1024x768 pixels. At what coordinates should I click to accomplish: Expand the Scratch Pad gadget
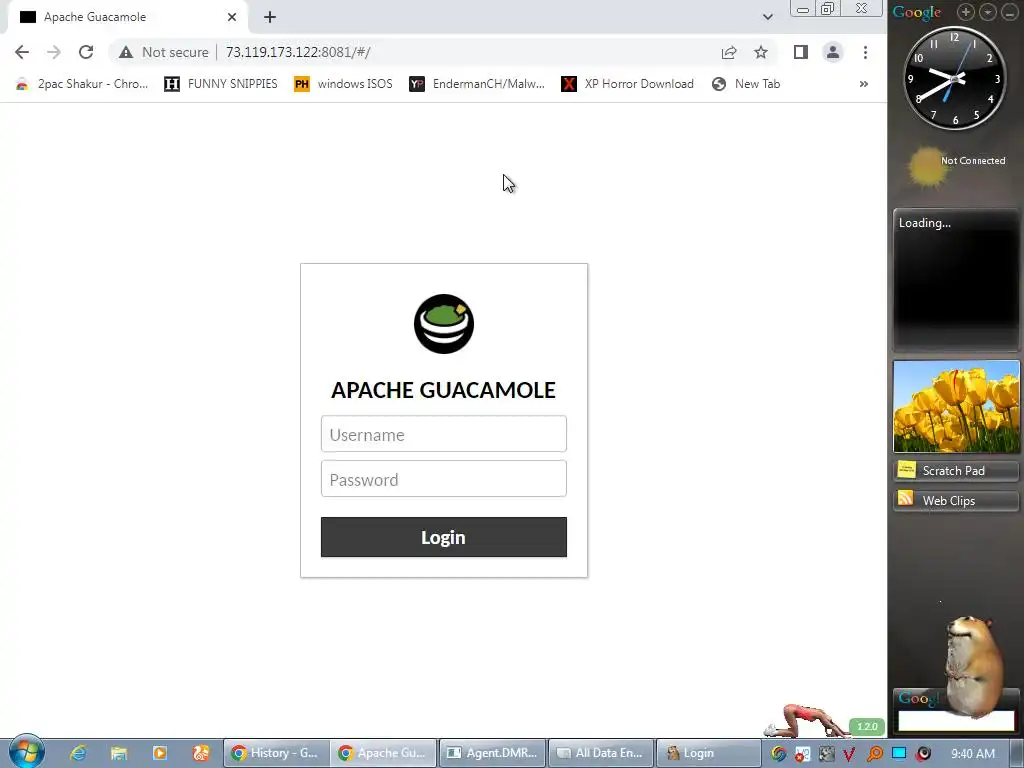tap(955, 470)
